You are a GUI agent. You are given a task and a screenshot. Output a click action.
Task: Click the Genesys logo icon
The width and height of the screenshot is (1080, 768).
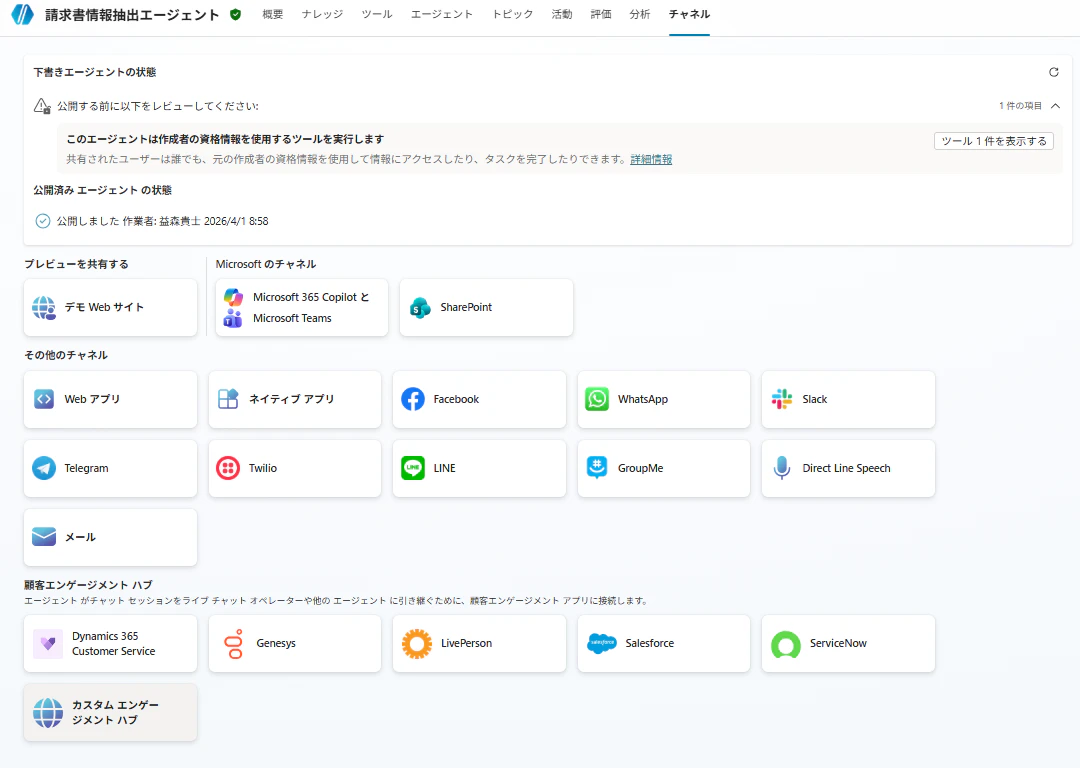(233, 644)
